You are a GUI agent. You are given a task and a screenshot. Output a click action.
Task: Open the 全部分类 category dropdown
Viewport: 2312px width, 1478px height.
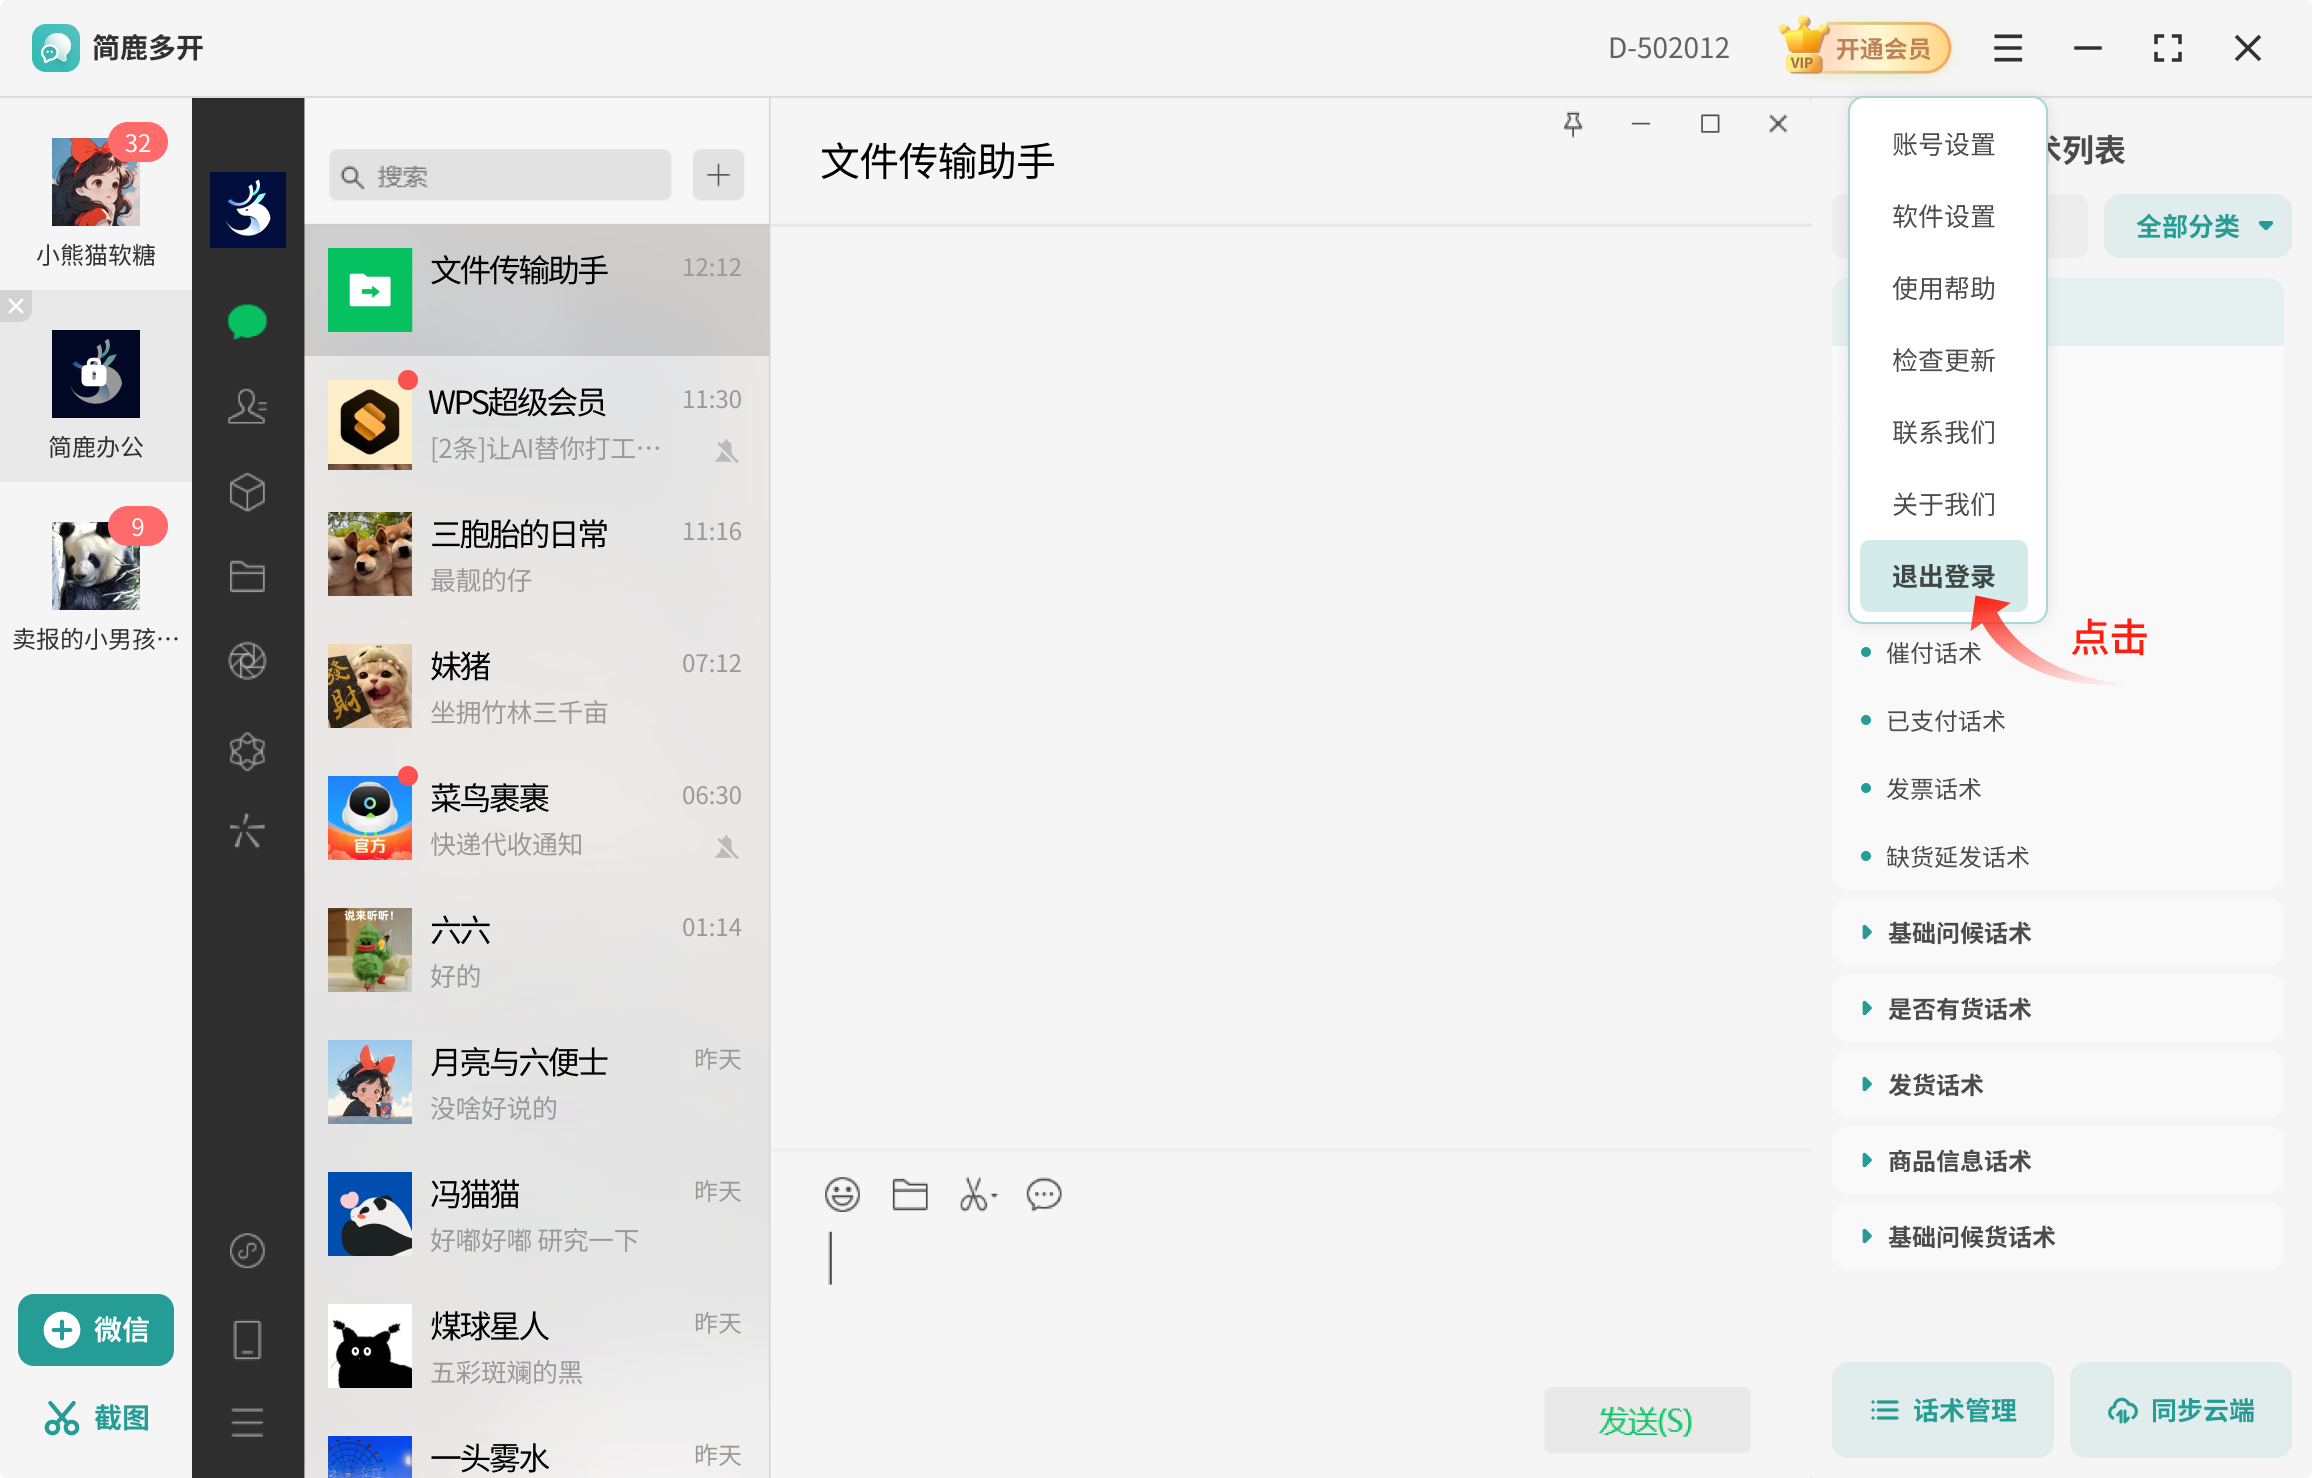point(2198,226)
